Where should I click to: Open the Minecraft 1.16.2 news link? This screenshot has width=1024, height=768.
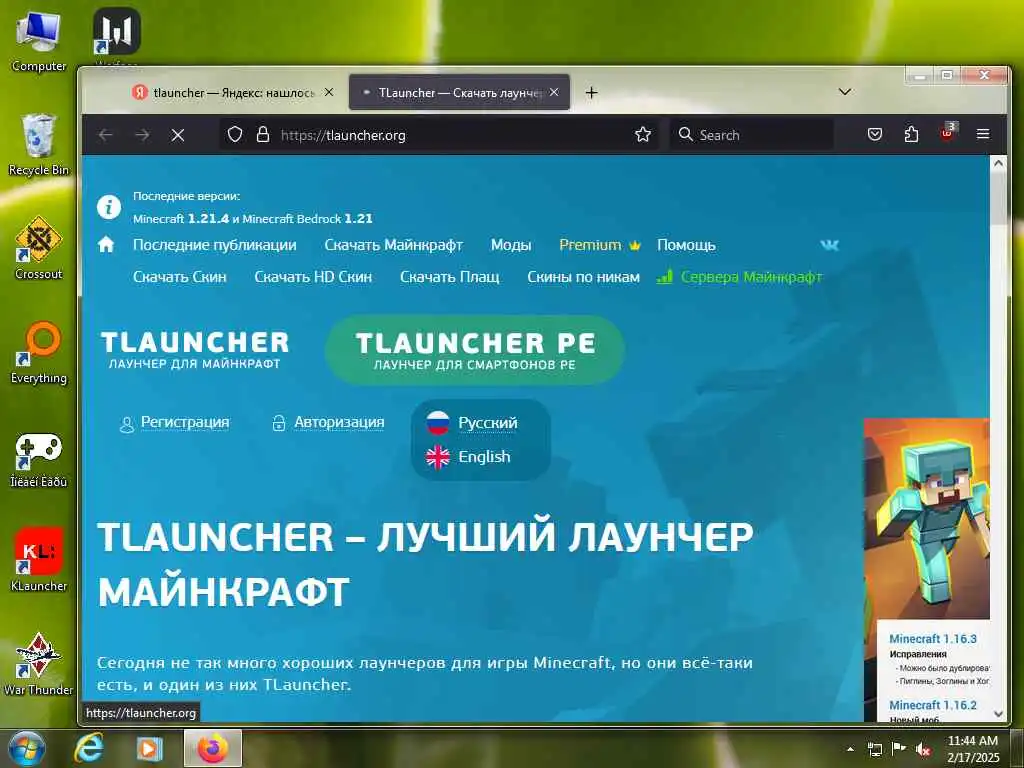933,705
